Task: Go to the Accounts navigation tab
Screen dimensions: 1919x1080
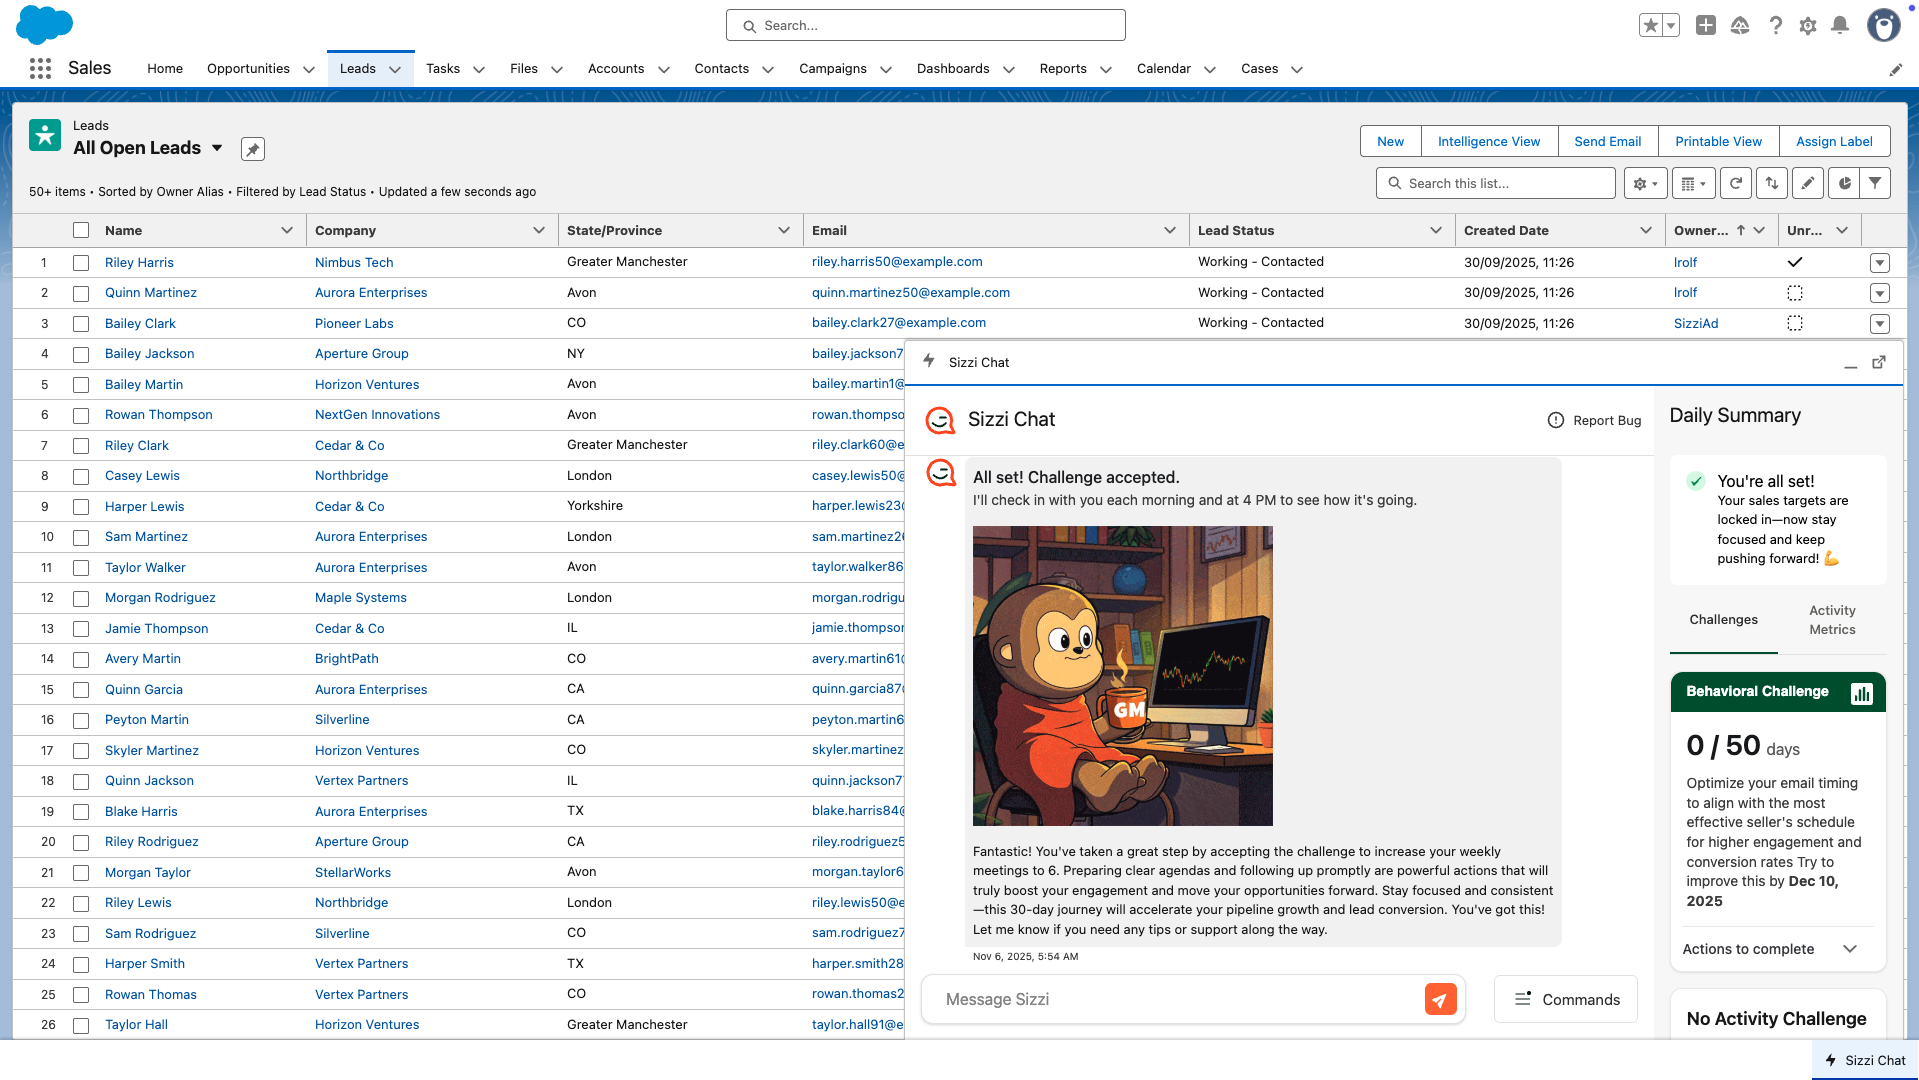Action: 615,69
